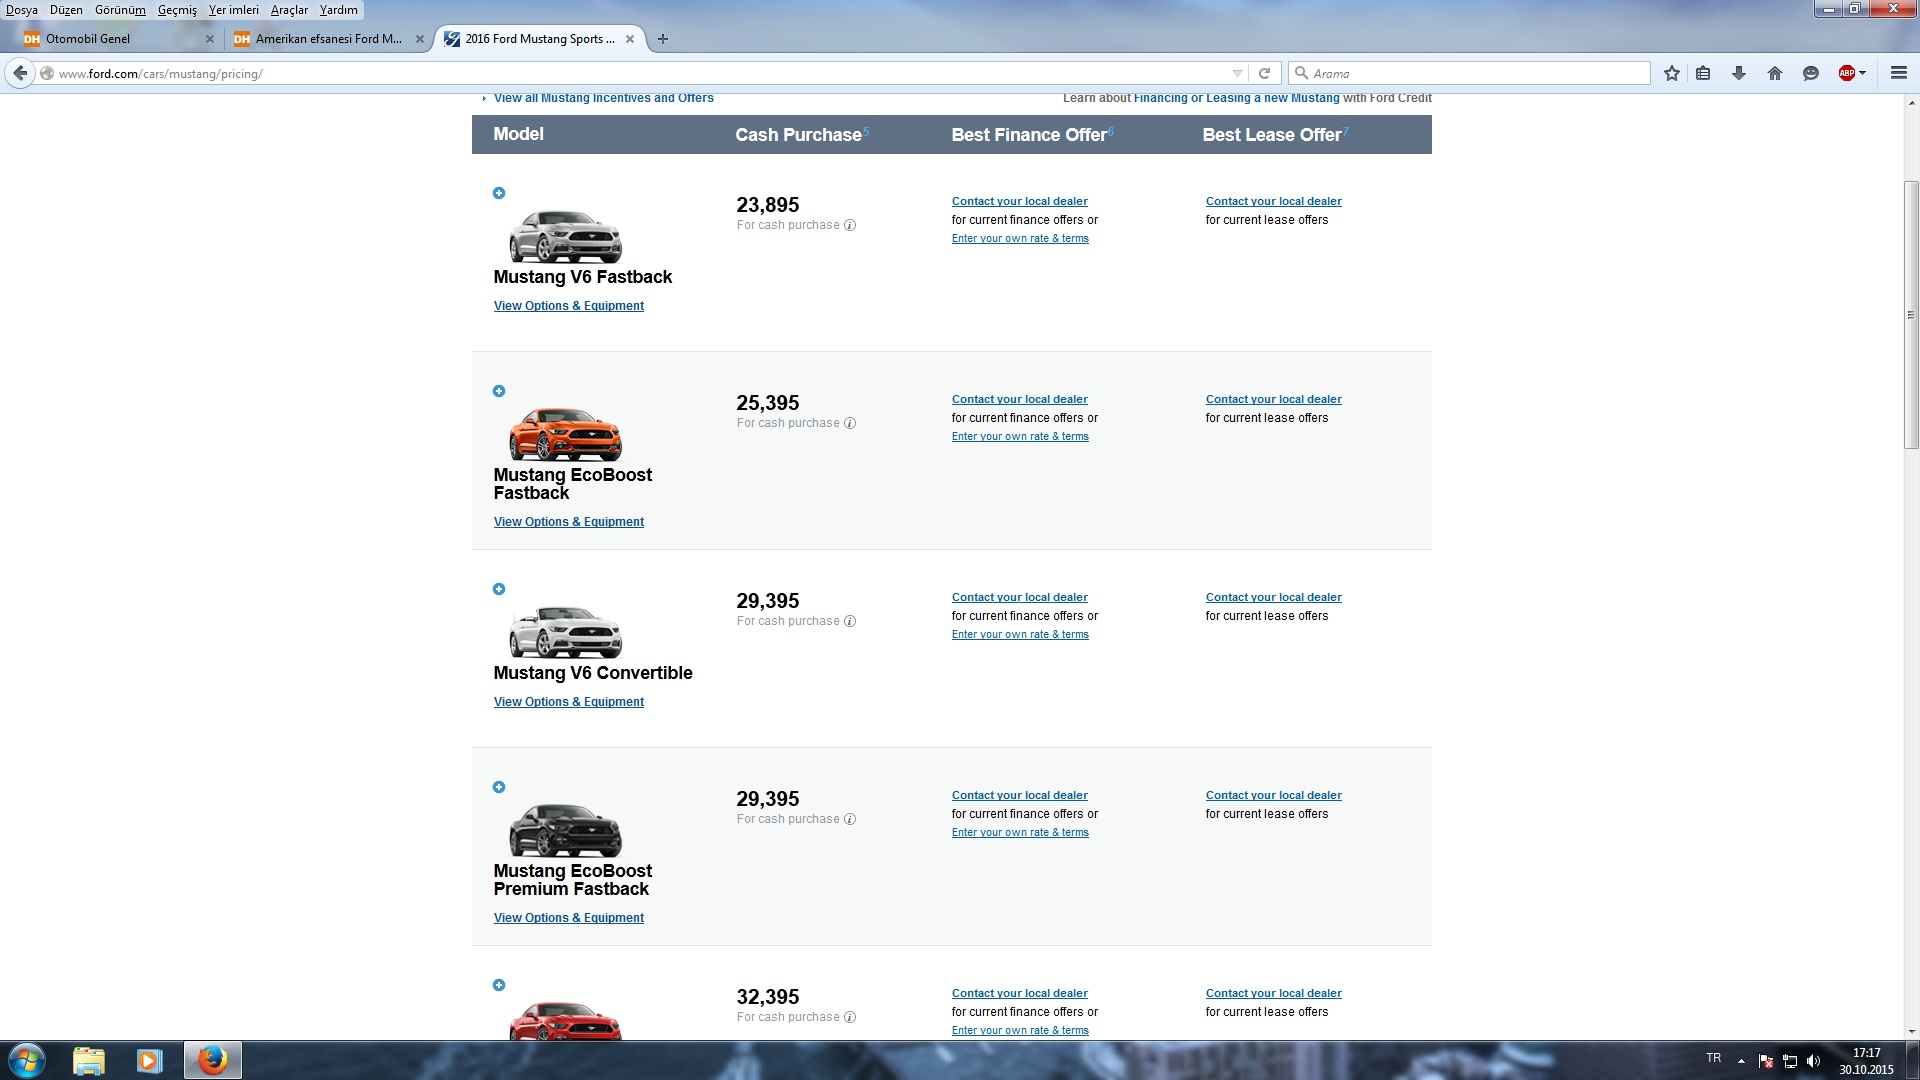Image resolution: width=1920 pixels, height=1080 pixels.
Task: Click the network tray icon
Action: coord(1790,1061)
